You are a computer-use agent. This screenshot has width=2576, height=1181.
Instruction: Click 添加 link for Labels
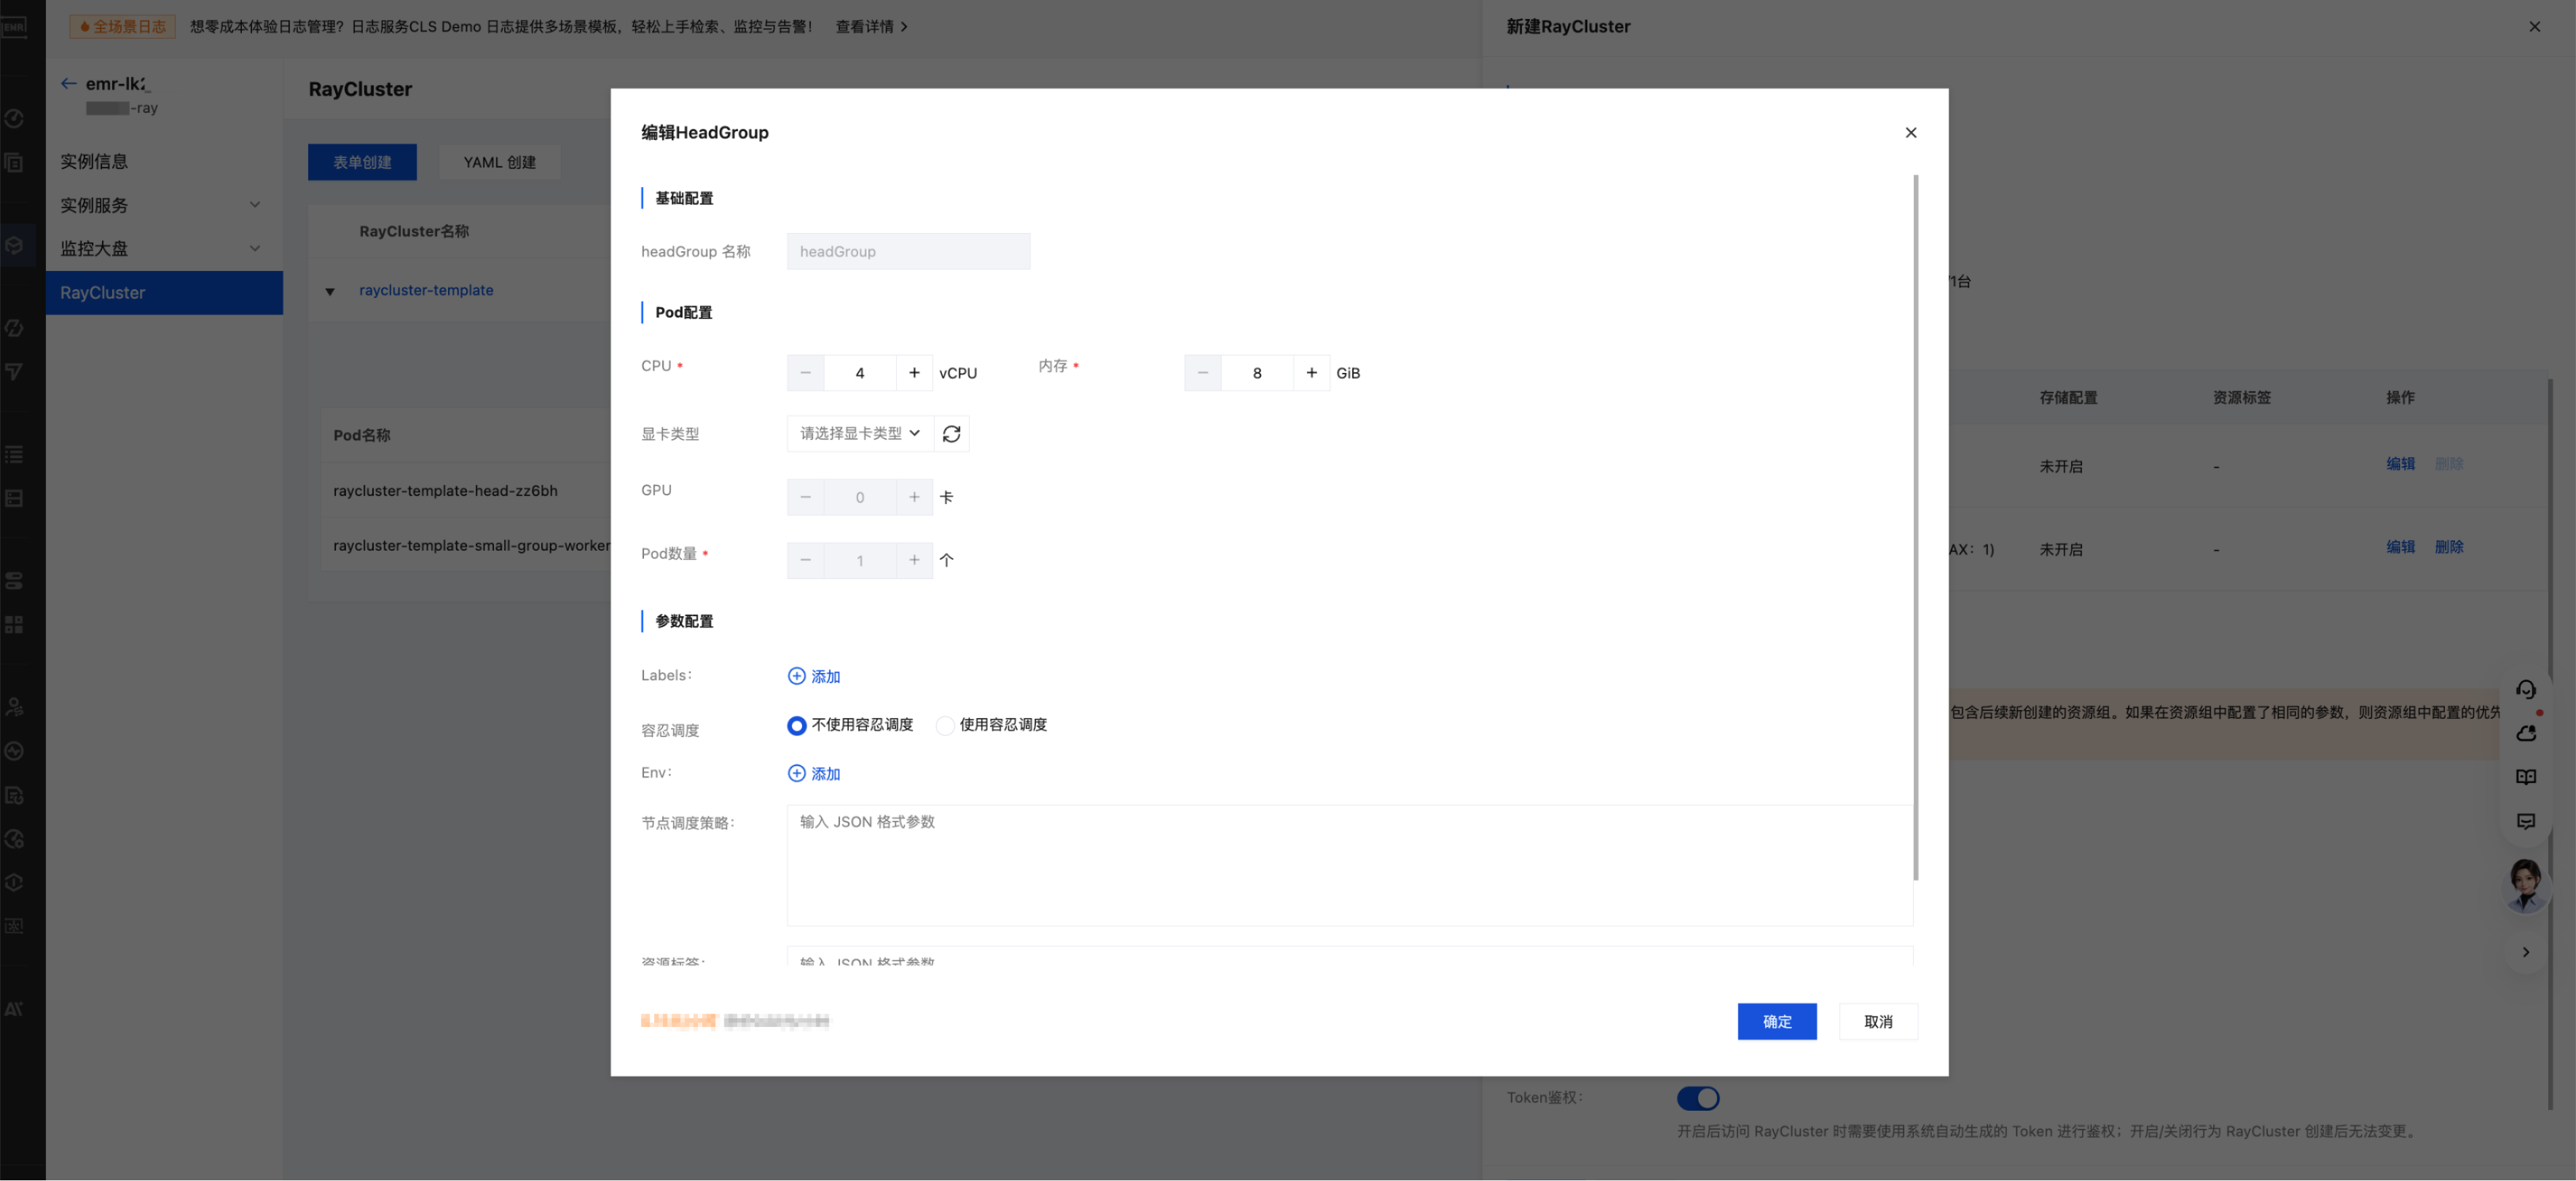pos(826,676)
